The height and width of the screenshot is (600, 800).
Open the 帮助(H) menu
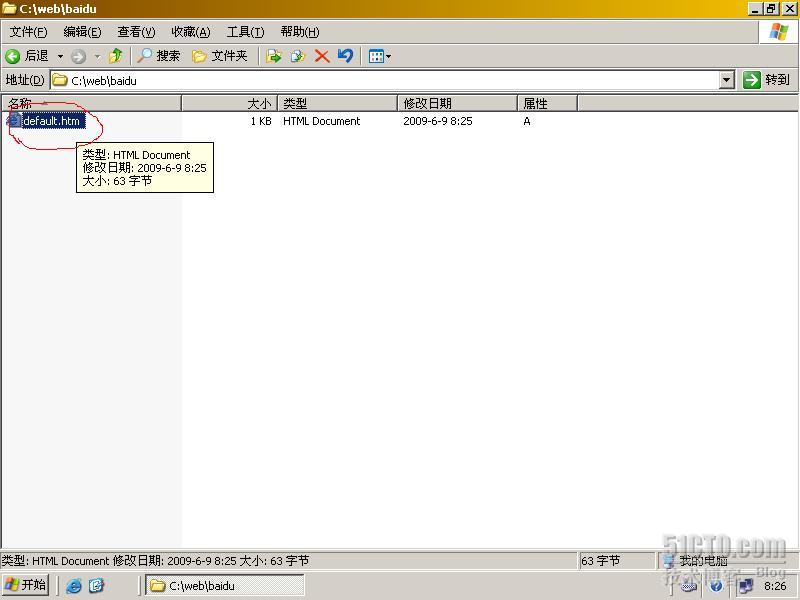(x=300, y=32)
